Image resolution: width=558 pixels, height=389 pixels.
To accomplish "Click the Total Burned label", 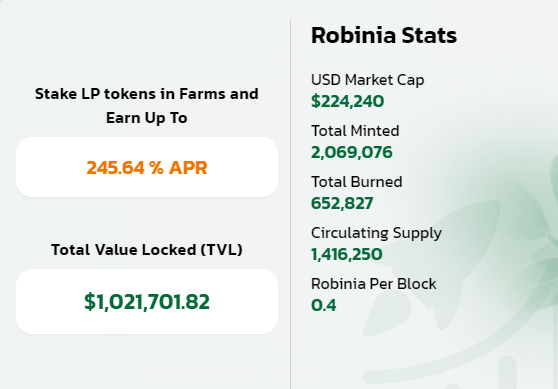I will point(356,182).
